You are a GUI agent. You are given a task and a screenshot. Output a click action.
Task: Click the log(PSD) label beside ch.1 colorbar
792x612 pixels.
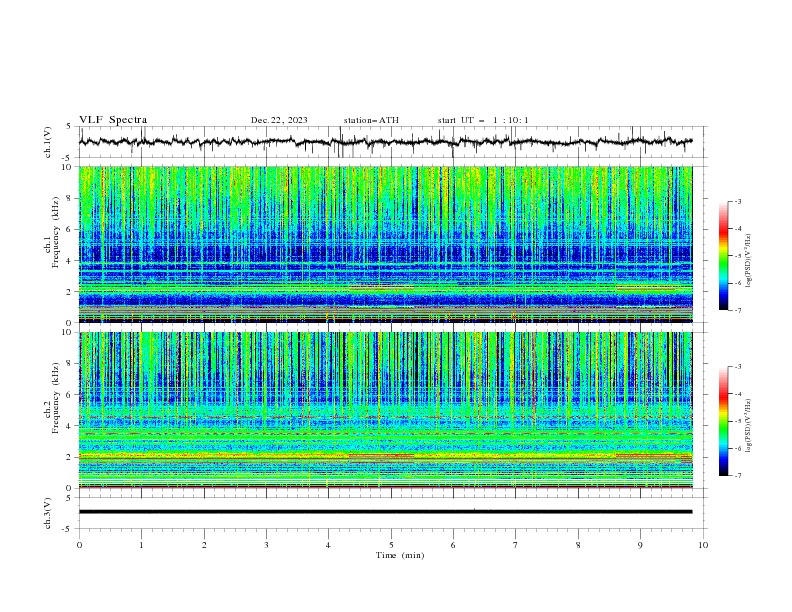[748, 261]
